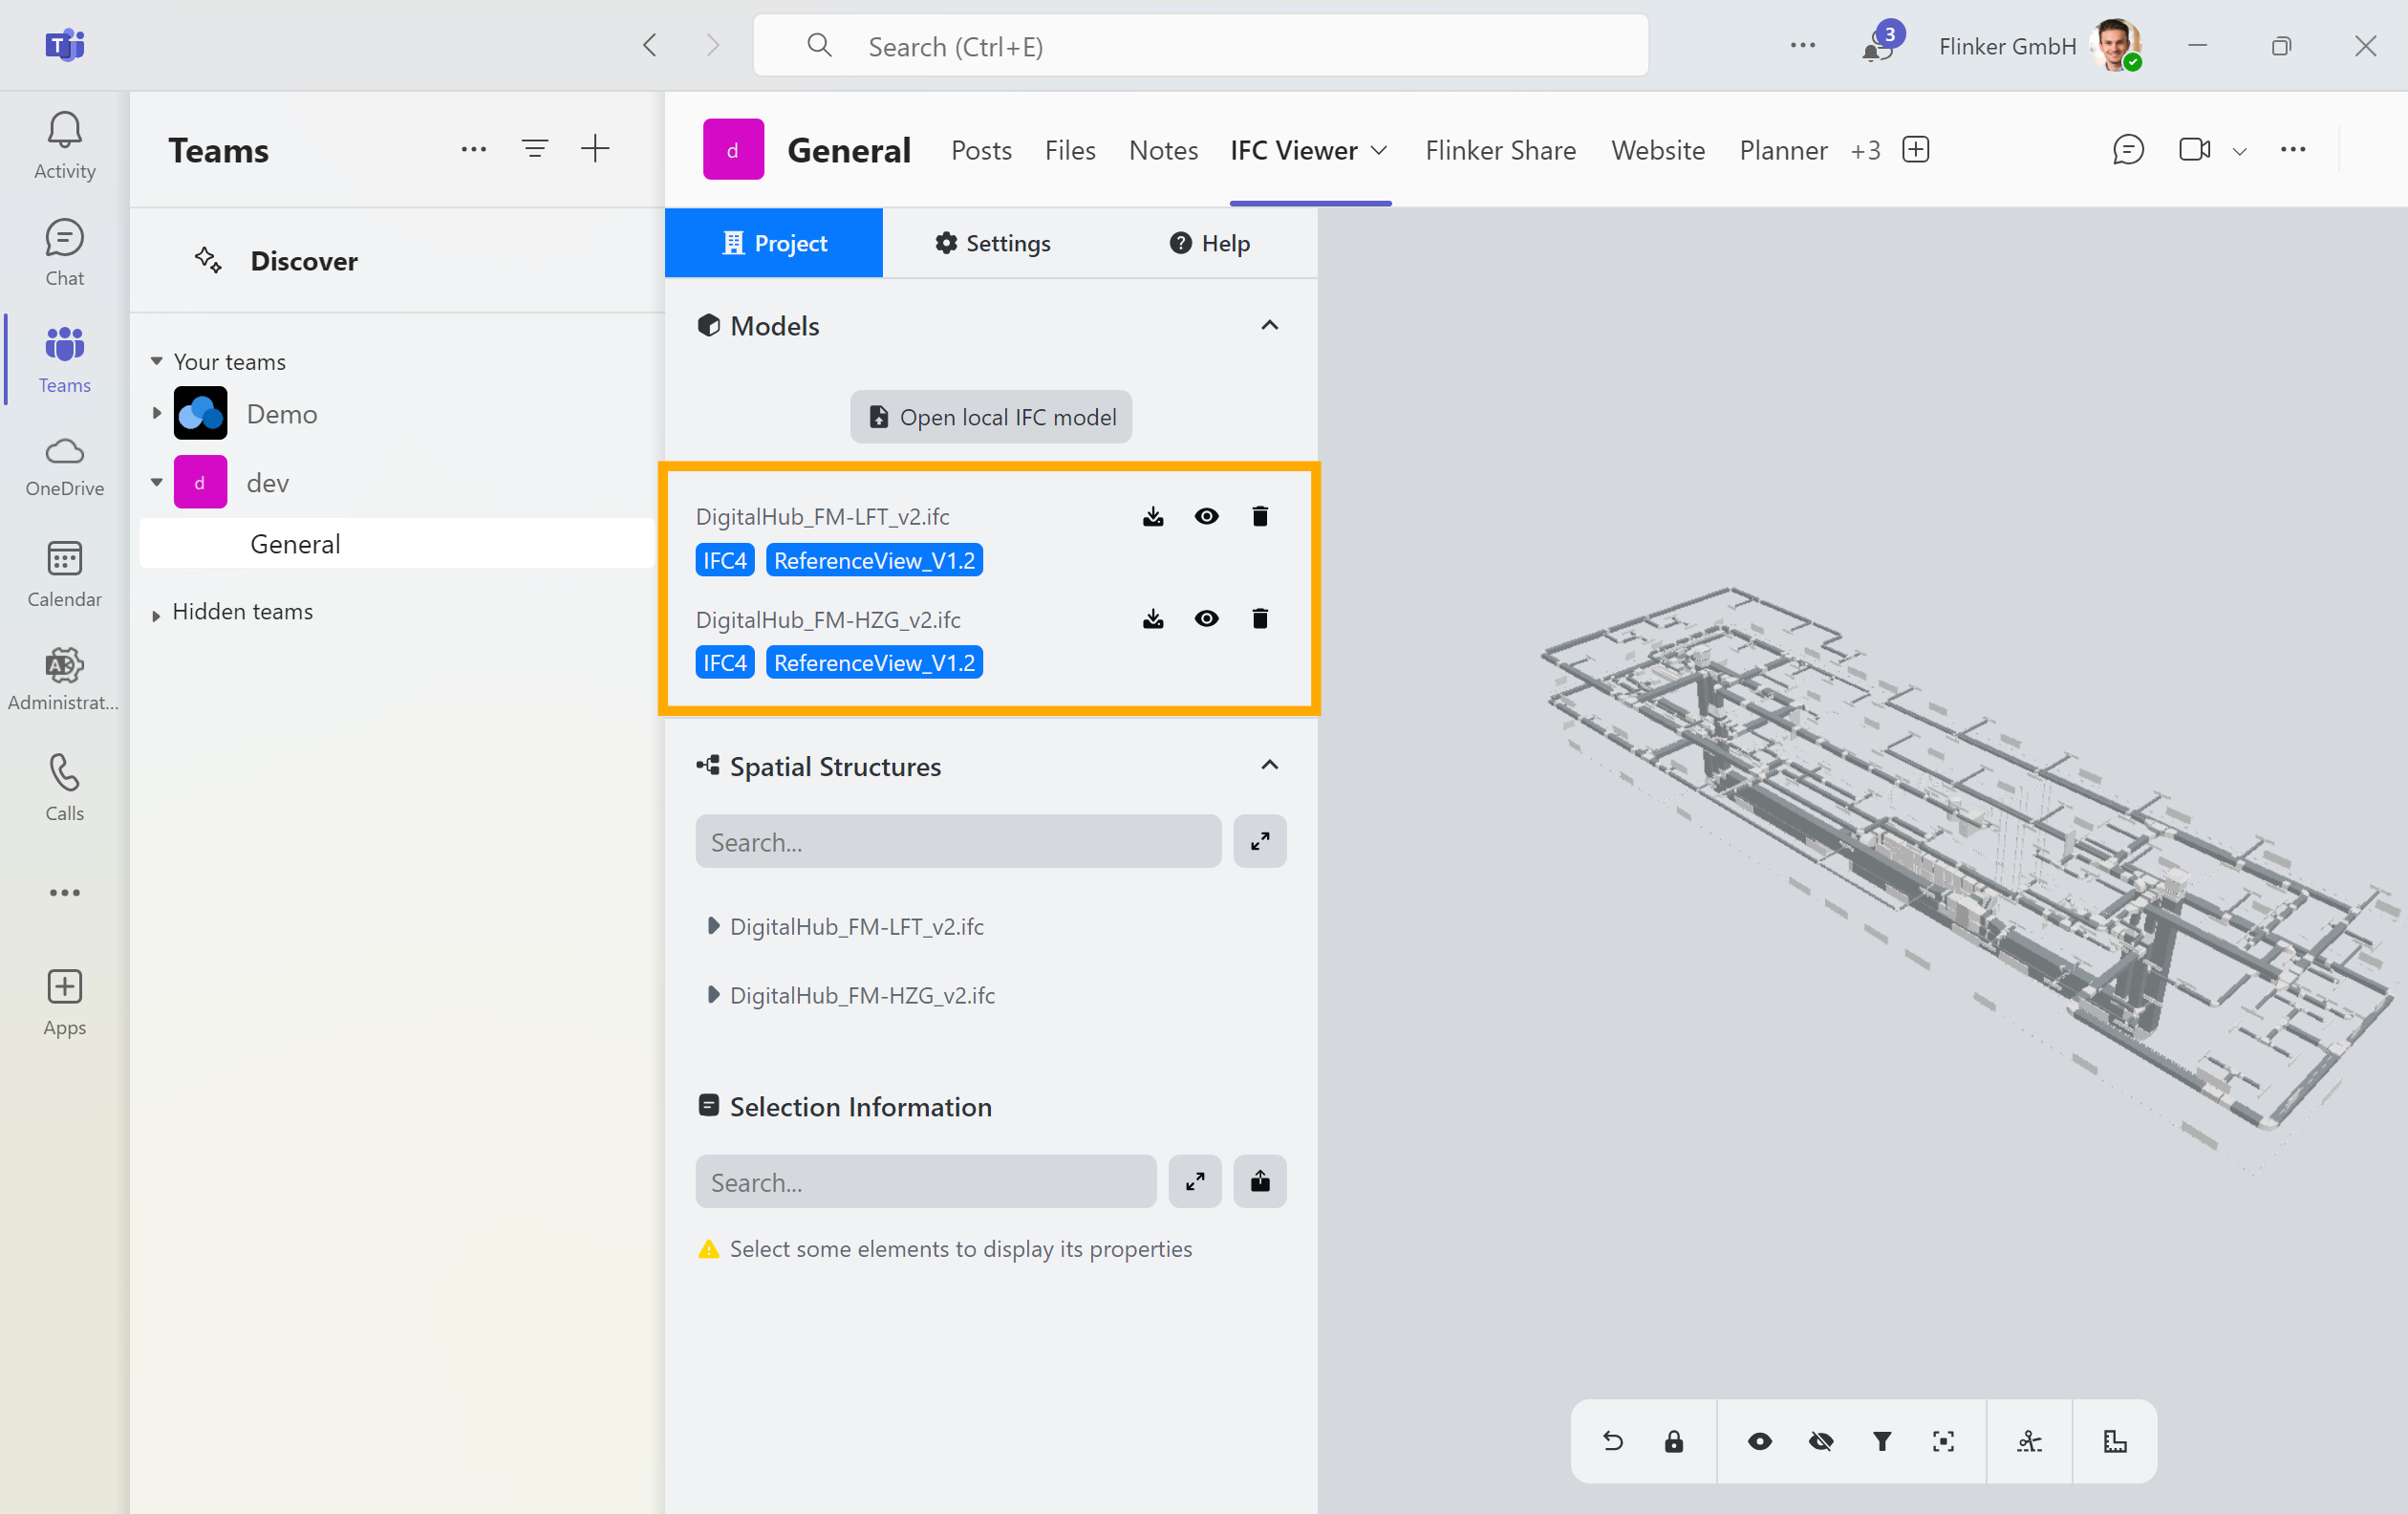Expand spatial structures search fullscreen
This screenshot has height=1514, width=2408.
(x=1260, y=842)
